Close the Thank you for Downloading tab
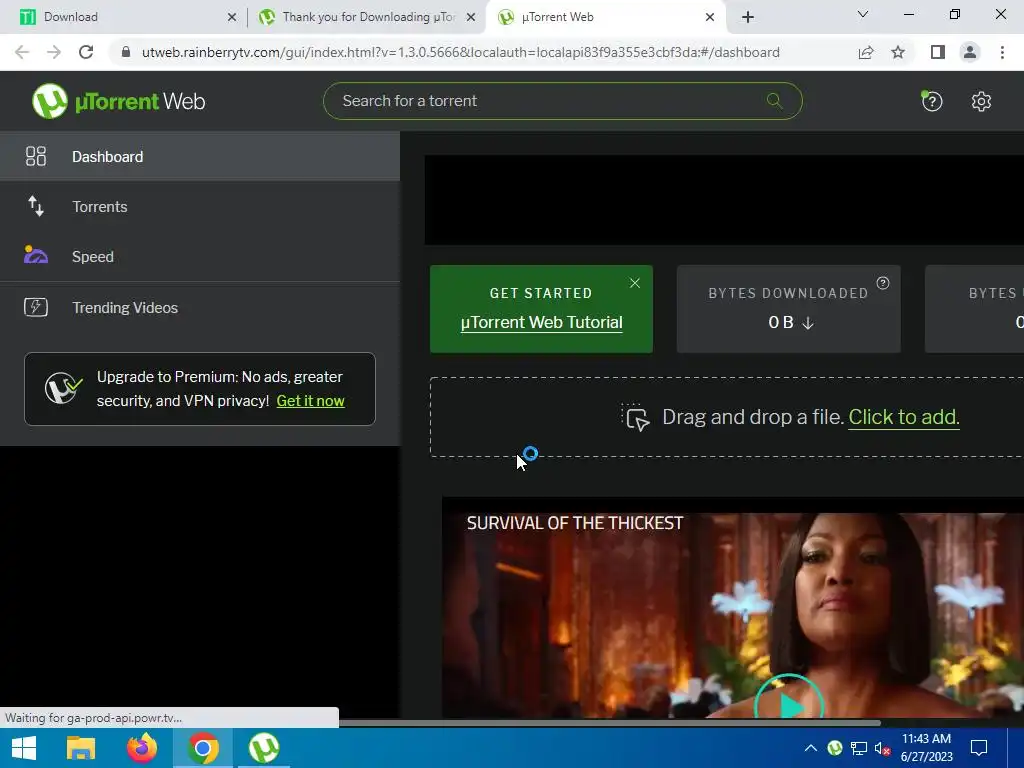 [470, 17]
